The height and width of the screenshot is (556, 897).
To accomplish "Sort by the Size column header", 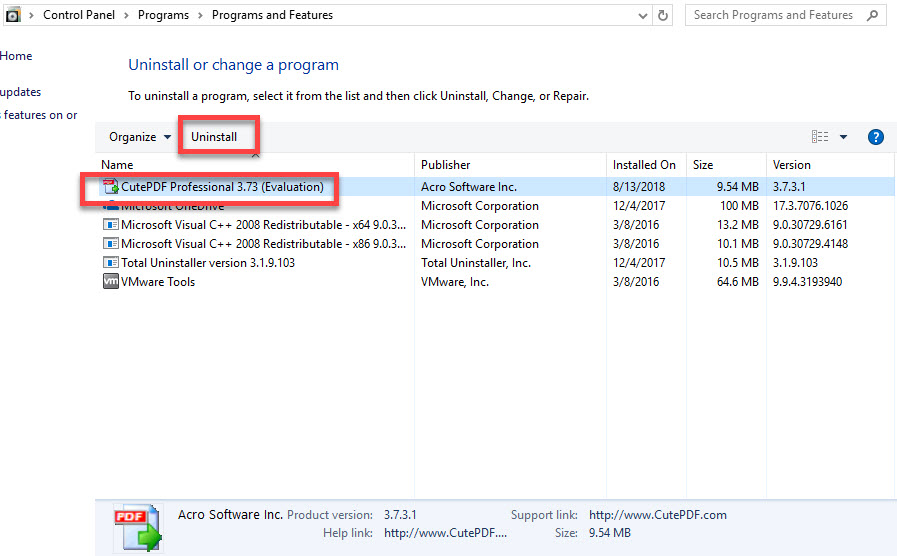I will tap(703, 165).
